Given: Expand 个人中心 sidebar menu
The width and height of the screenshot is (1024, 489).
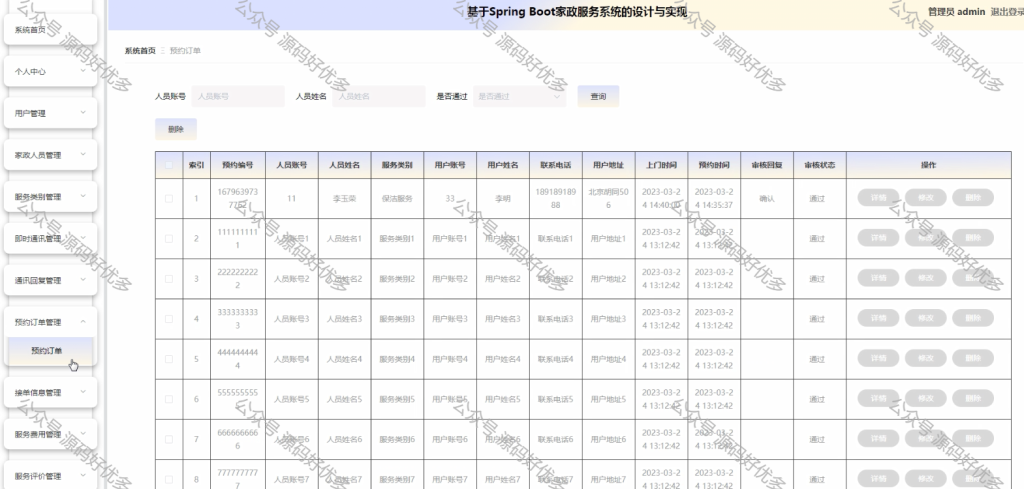Looking at the screenshot, I should (x=50, y=71).
